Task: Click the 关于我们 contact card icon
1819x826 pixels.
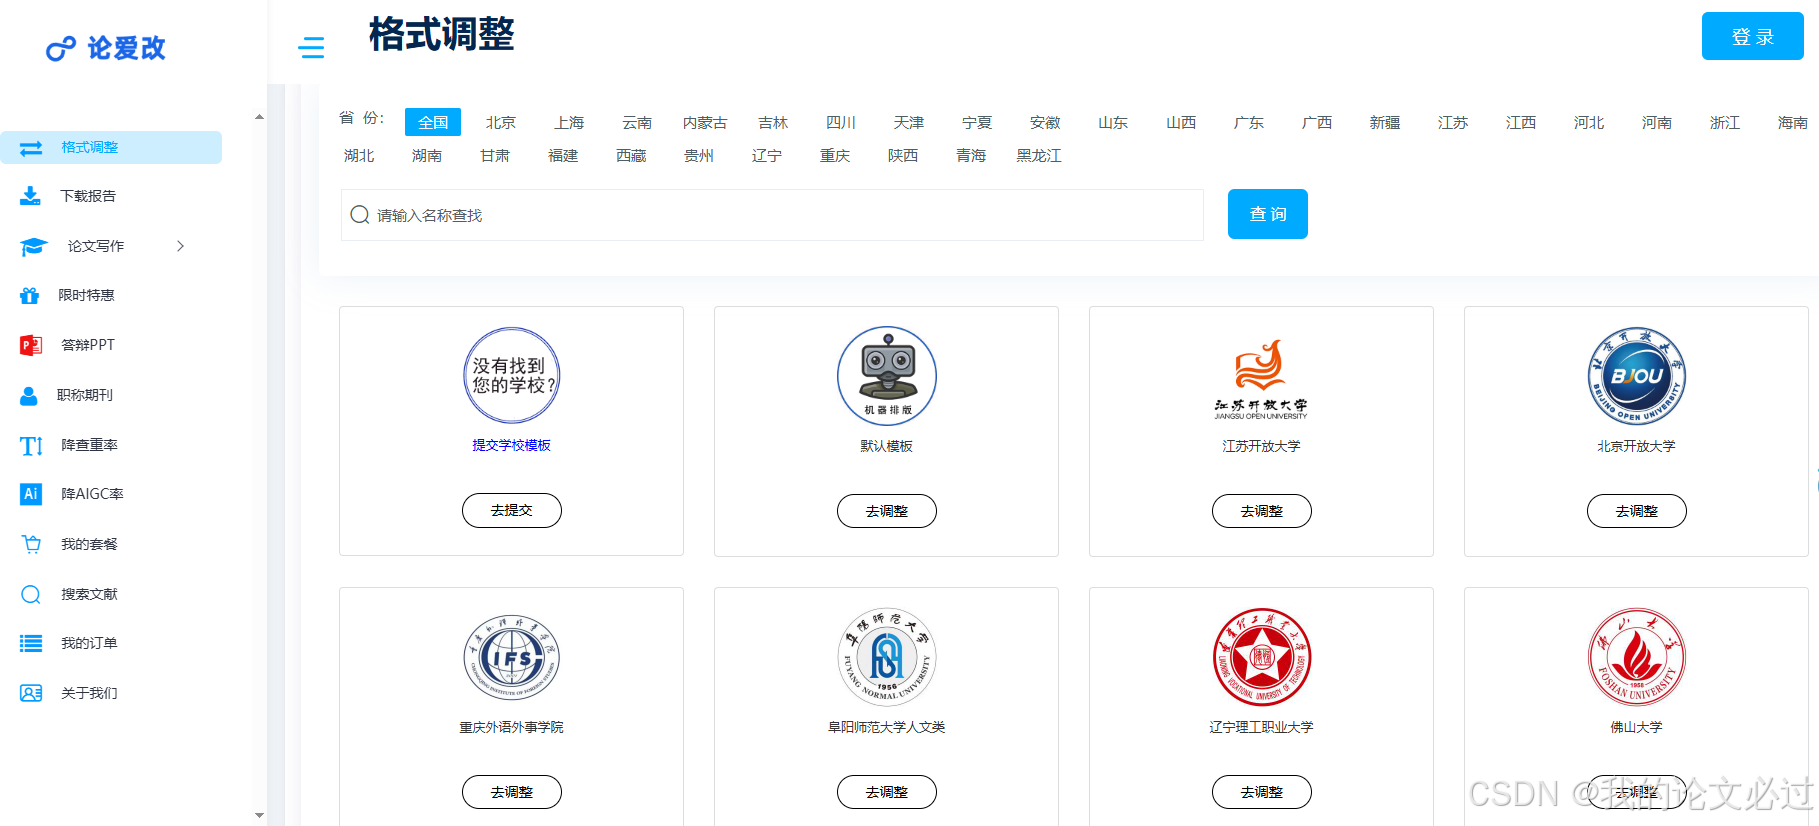Action: coord(31,693)
